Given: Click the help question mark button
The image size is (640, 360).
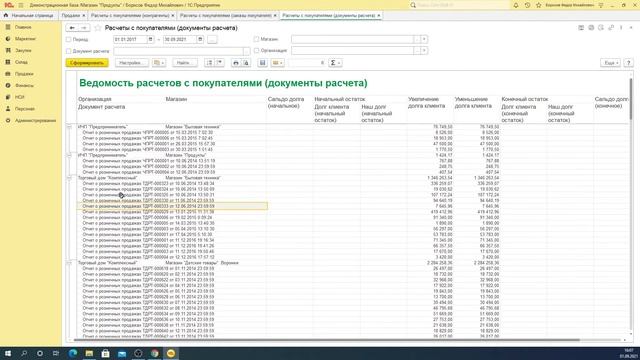Looking at the screenshot, I should (629, 63).
